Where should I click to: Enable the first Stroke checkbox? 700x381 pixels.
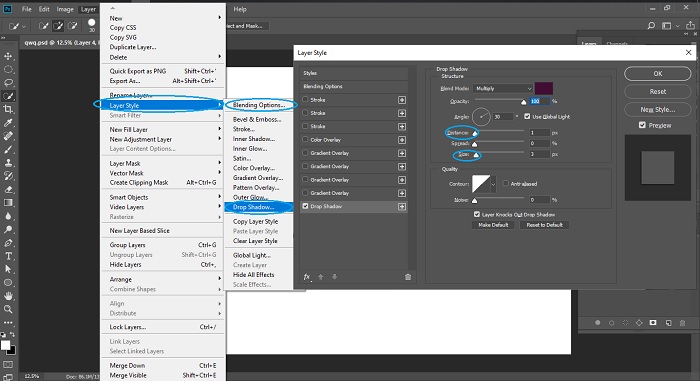tap(305, 99)
